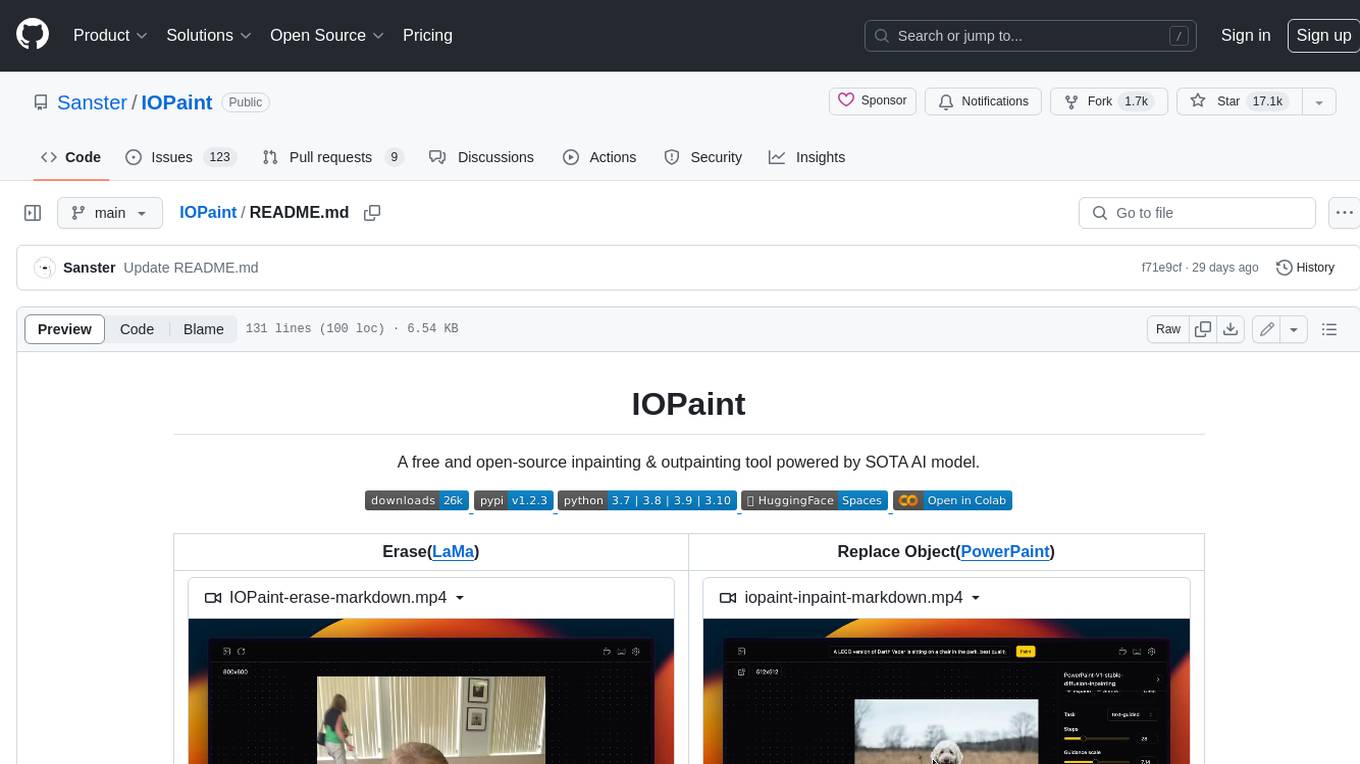
Task: Copy raw file contents
Action: 1203,329
